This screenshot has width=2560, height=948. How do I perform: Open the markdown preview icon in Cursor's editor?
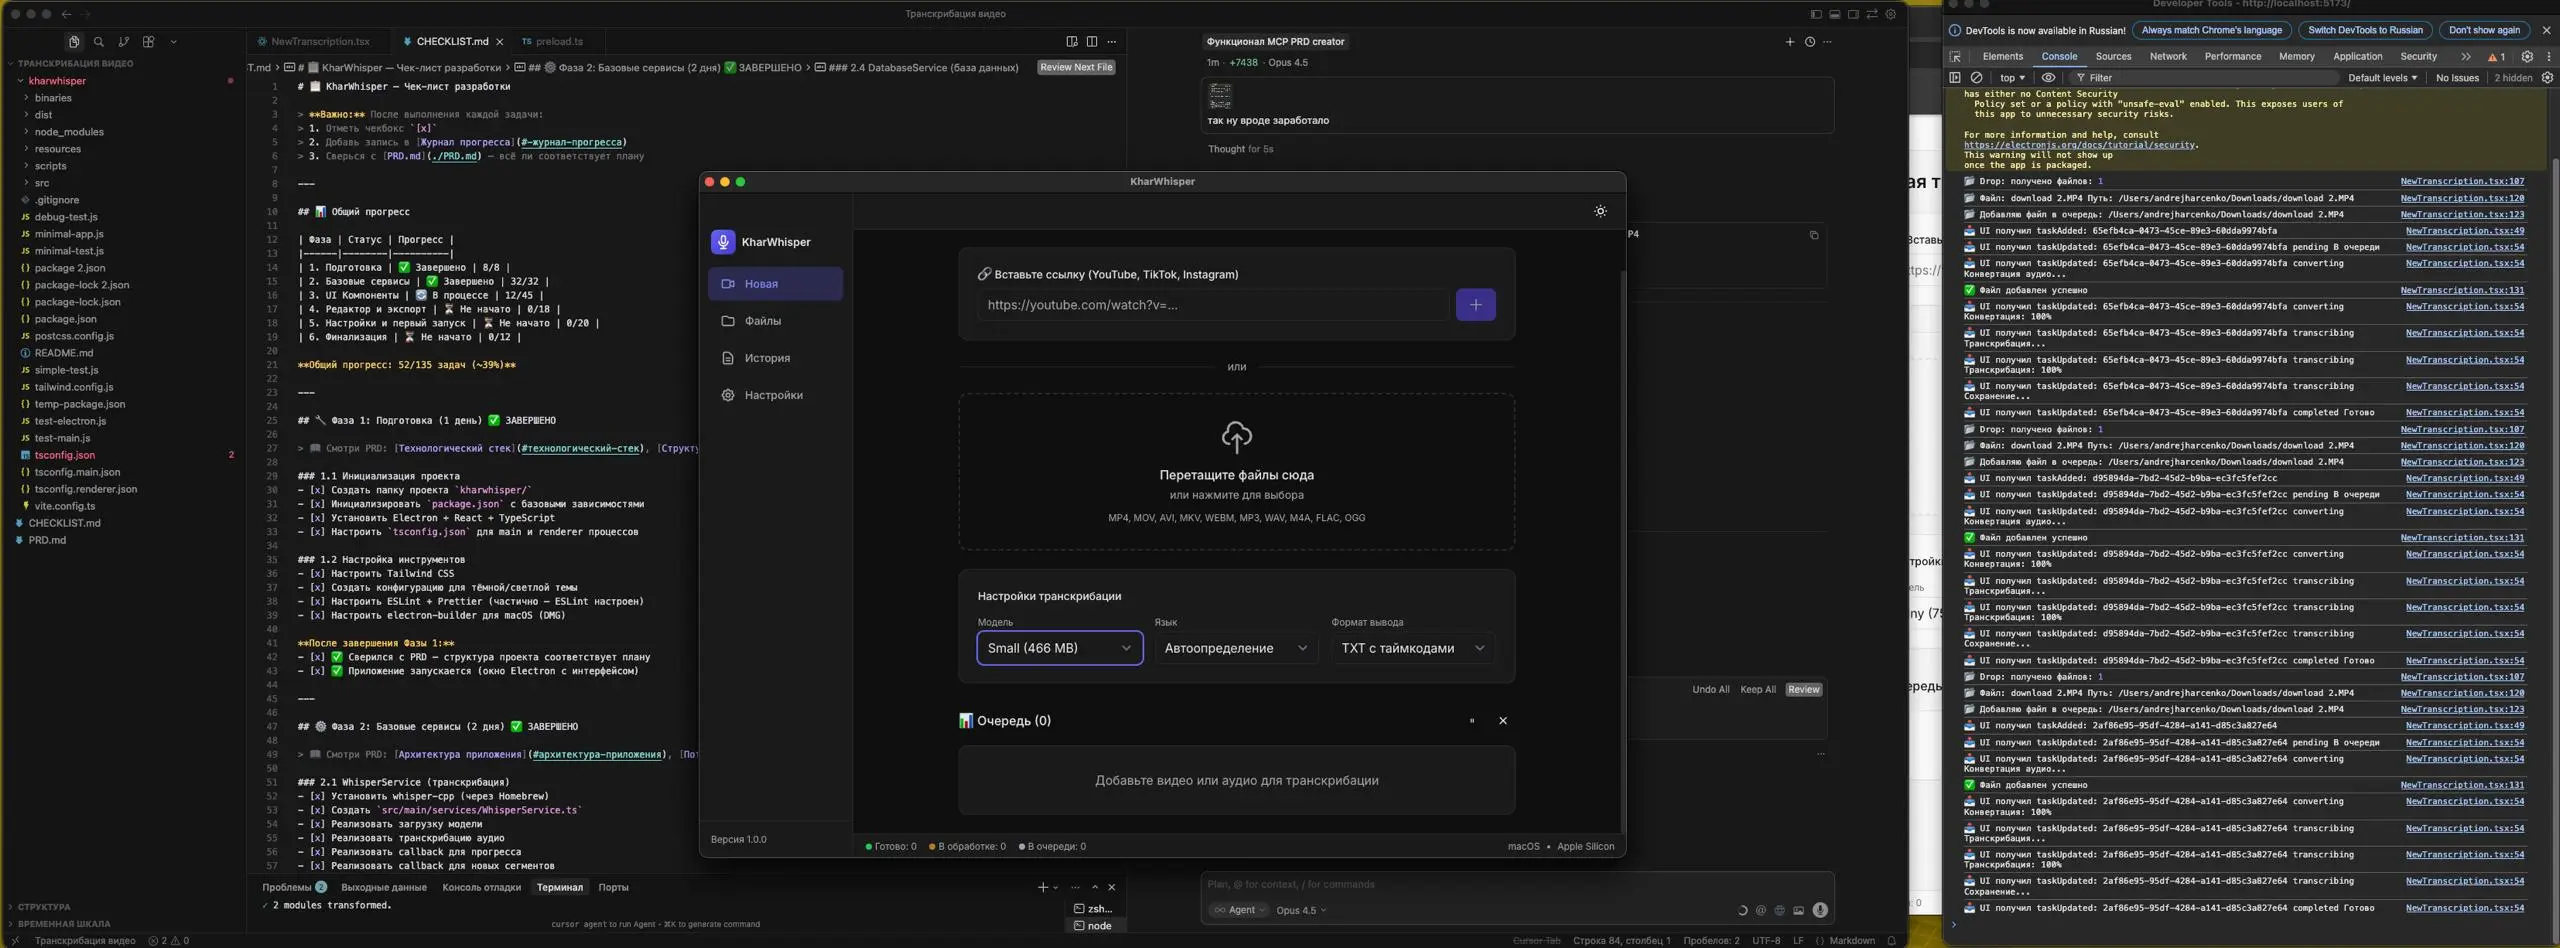tap(1072, 42)
